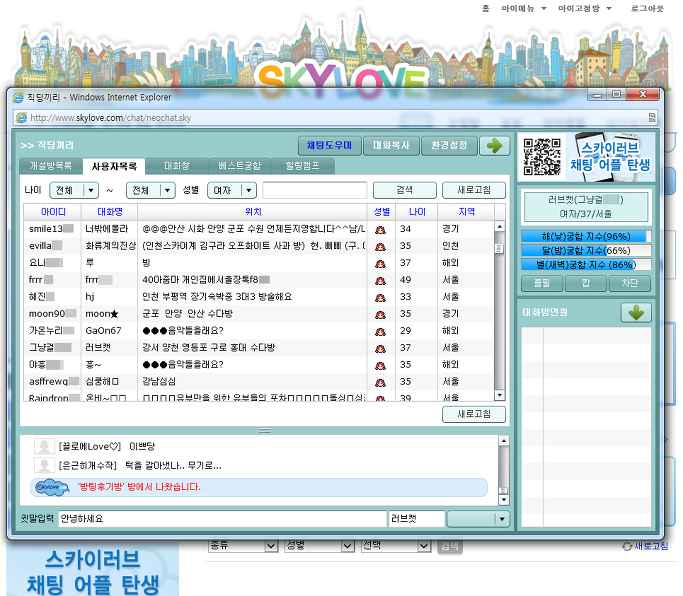Click the 너밖에몰라 nickname cell
Screen dimensions: 683x596
click(x=109, y=229)
